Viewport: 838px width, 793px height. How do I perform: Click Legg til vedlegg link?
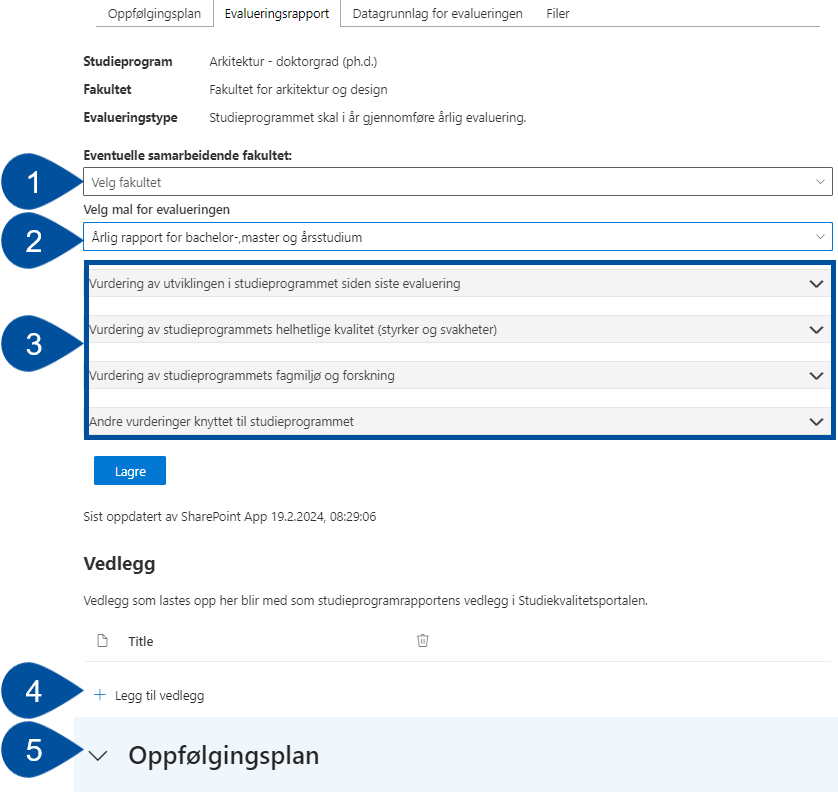(x=159, y=695)
